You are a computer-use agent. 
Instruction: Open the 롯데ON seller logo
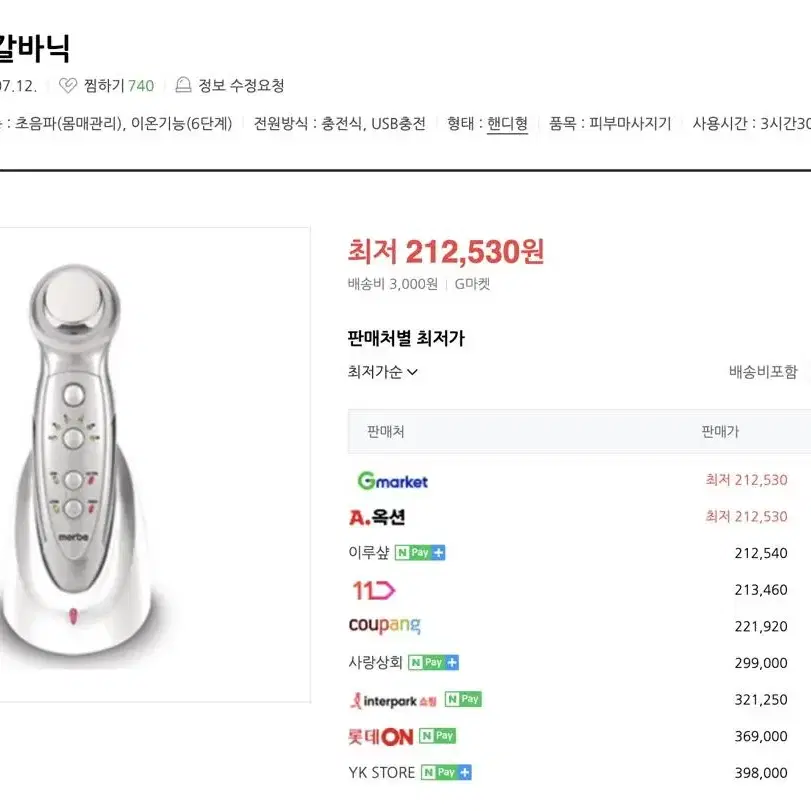pyautogui.click(x=381, y=737)
